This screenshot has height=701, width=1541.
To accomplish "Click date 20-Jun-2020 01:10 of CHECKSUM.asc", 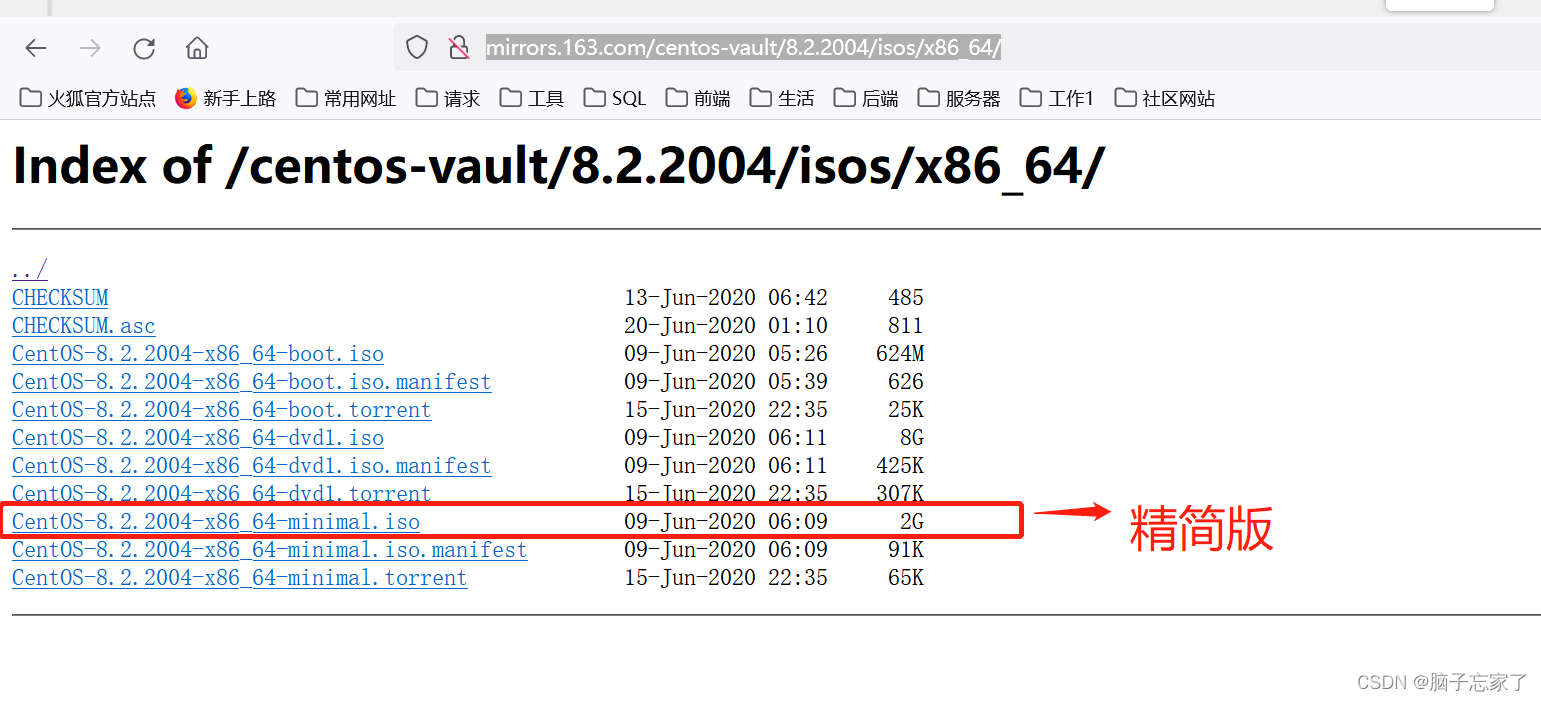I will click(x=726, y=326).
